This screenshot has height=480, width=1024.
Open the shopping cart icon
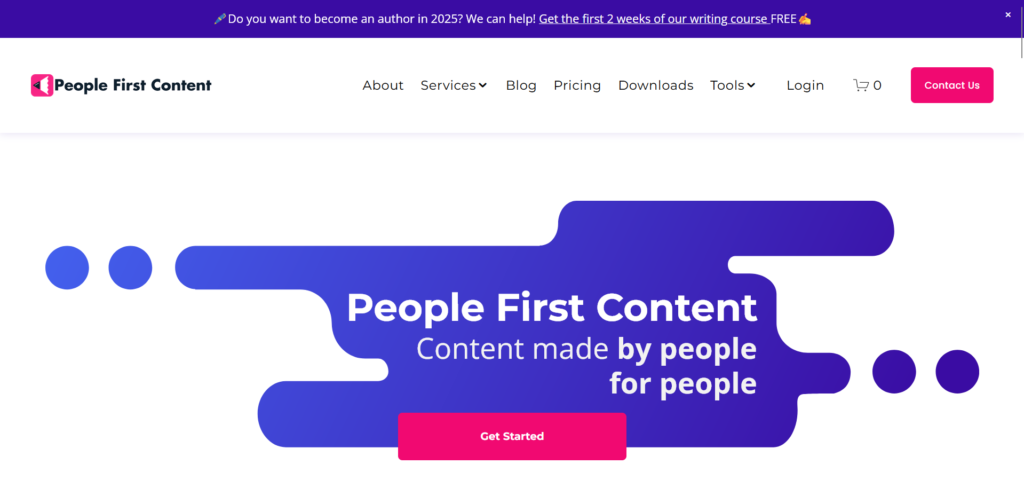860,86
